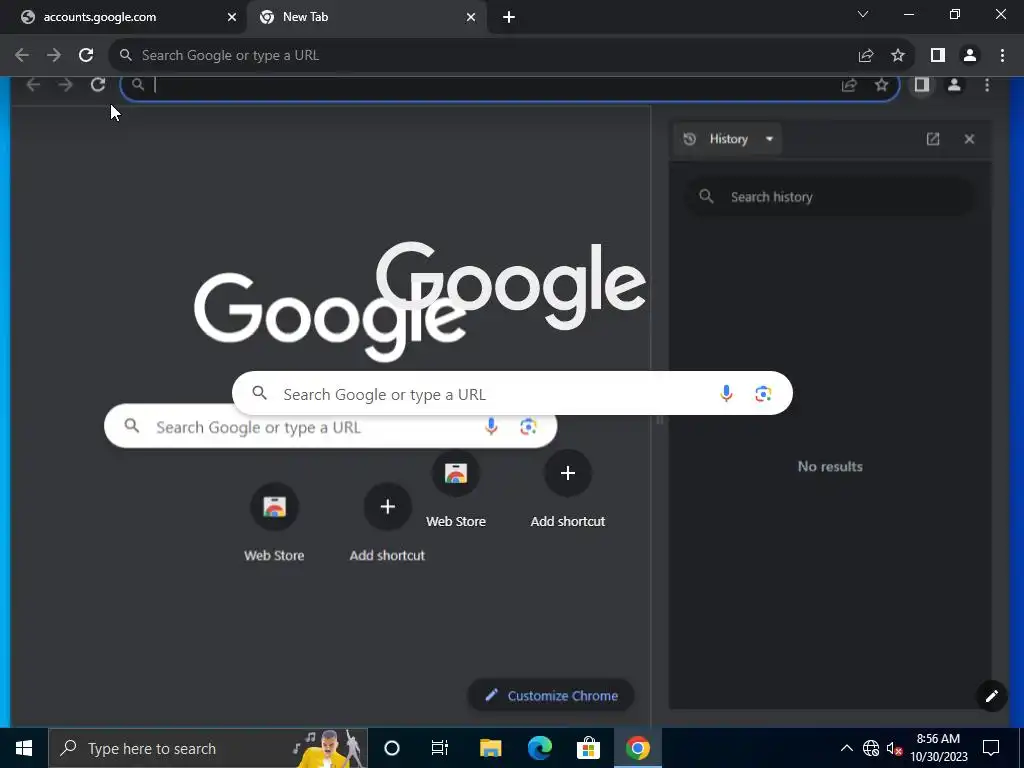1024x768 pixels.
Task: Toggle the highlighted side panel icon in the second toolbar
Action: coord(921,85)
